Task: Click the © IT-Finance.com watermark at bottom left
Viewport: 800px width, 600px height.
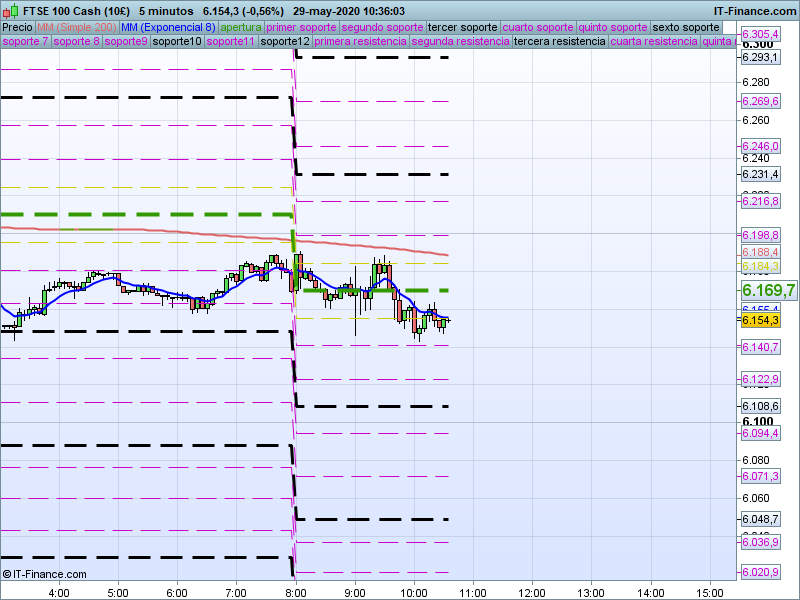Action: [x=45, y=574]
